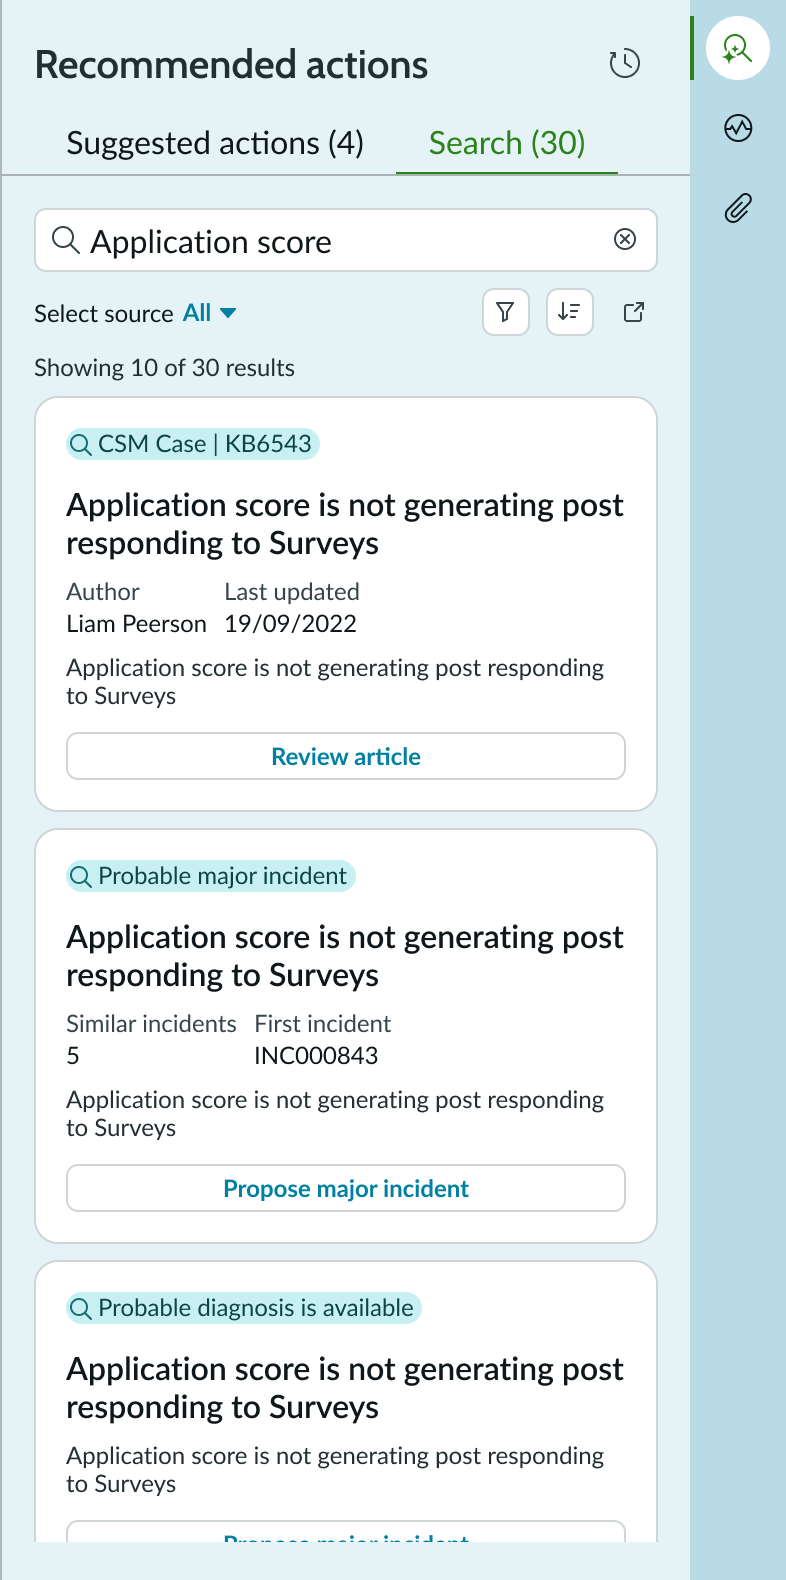Open search results in new window
Screen dimensions: 786x1580
coord(634,312)
